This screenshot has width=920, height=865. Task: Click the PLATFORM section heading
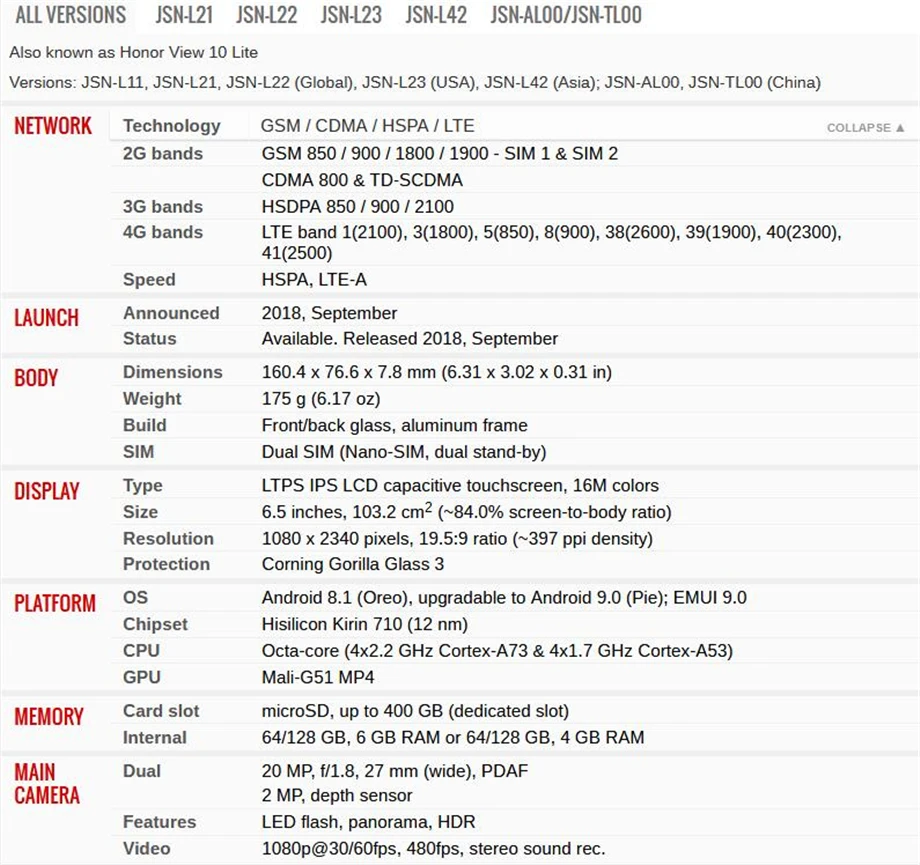(55, 603)
